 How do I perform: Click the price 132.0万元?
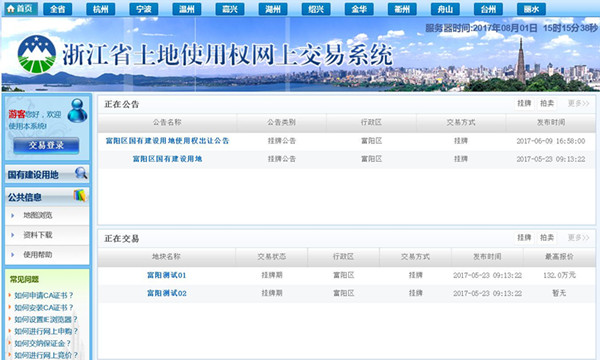559,275
